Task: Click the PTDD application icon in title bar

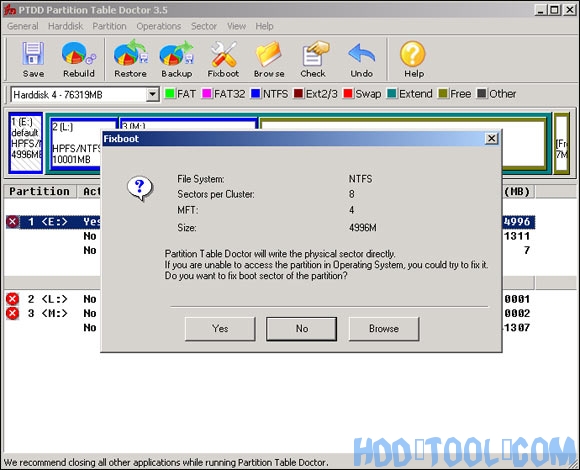Action: click(9, 10)
